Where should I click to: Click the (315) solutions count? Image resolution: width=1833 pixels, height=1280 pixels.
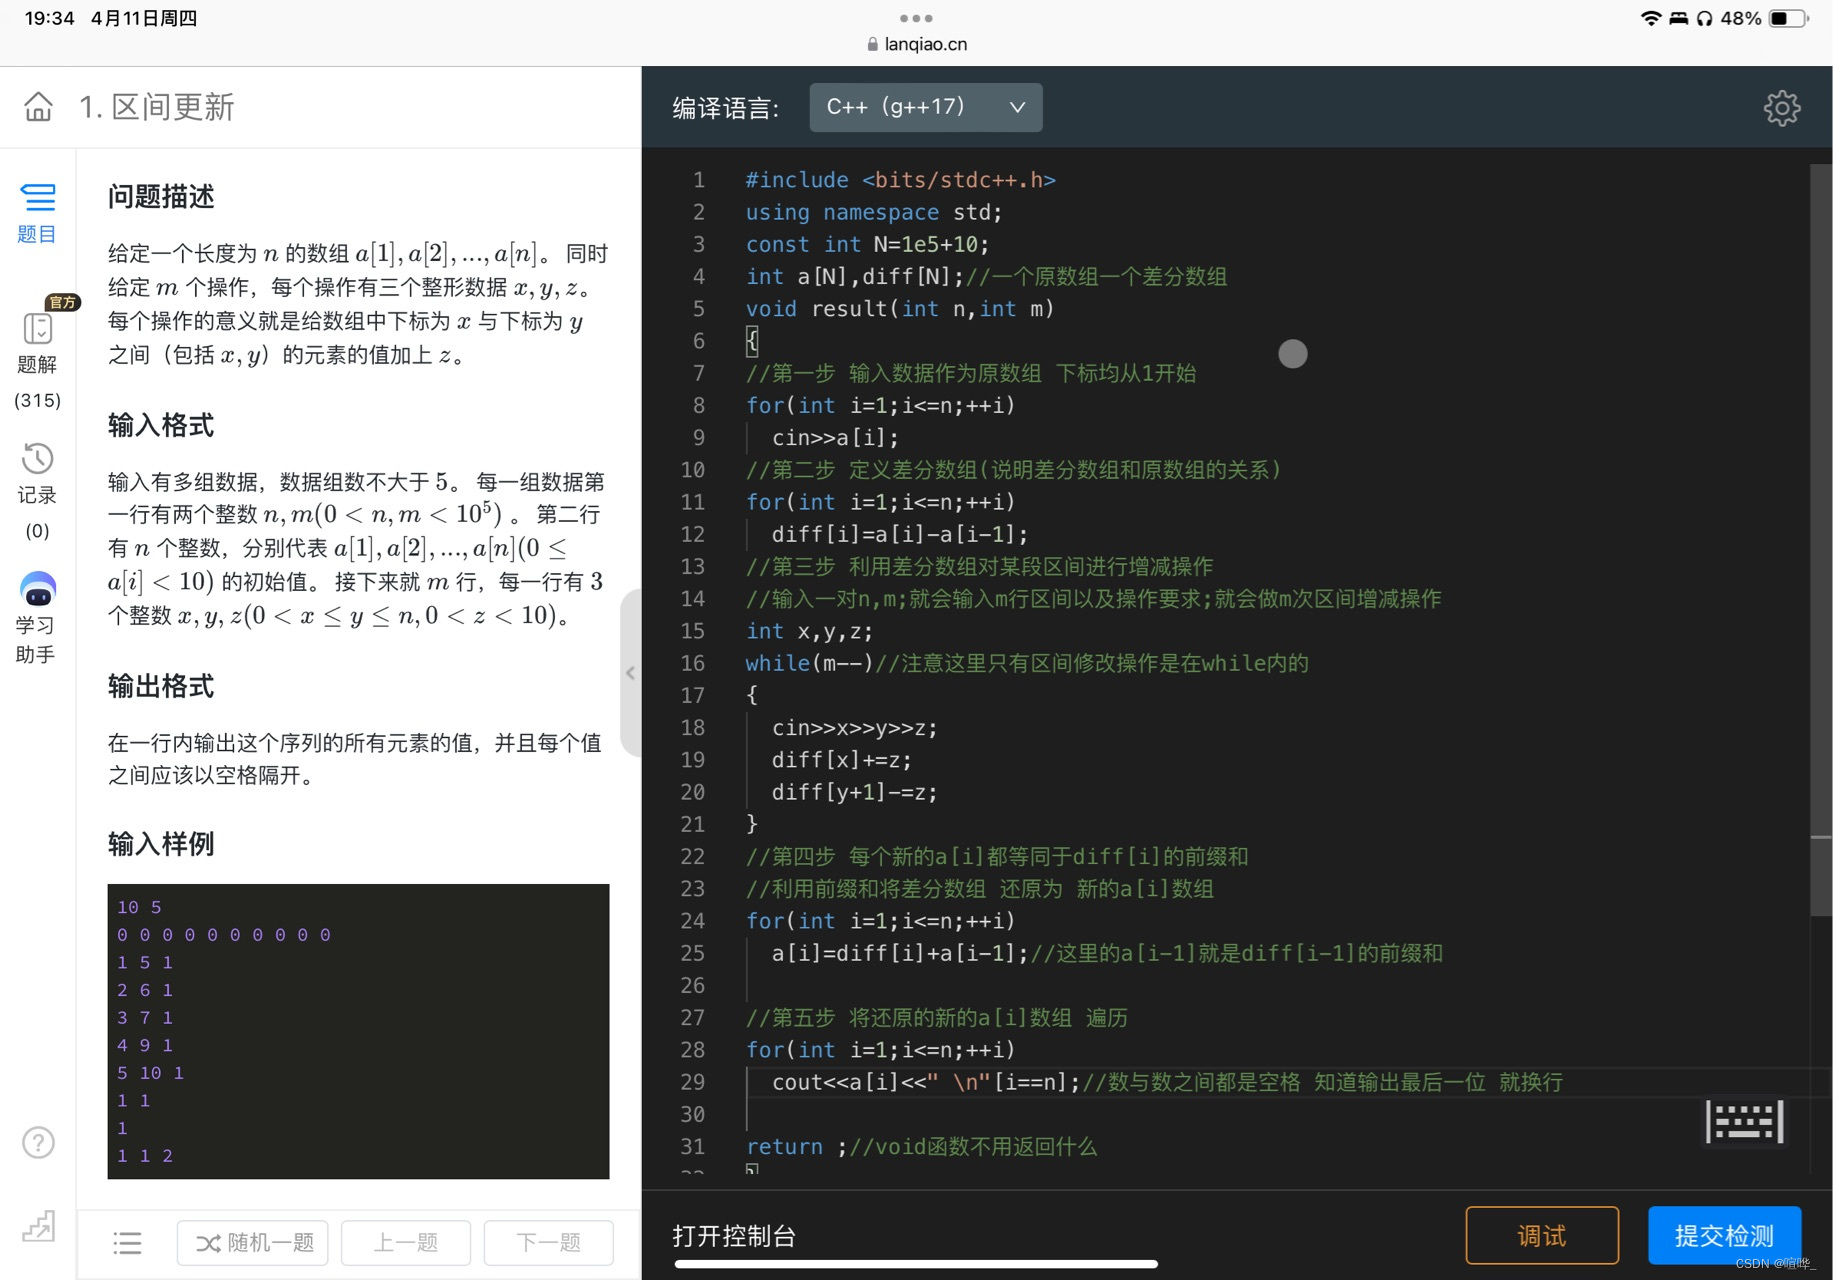click(37, 400)
